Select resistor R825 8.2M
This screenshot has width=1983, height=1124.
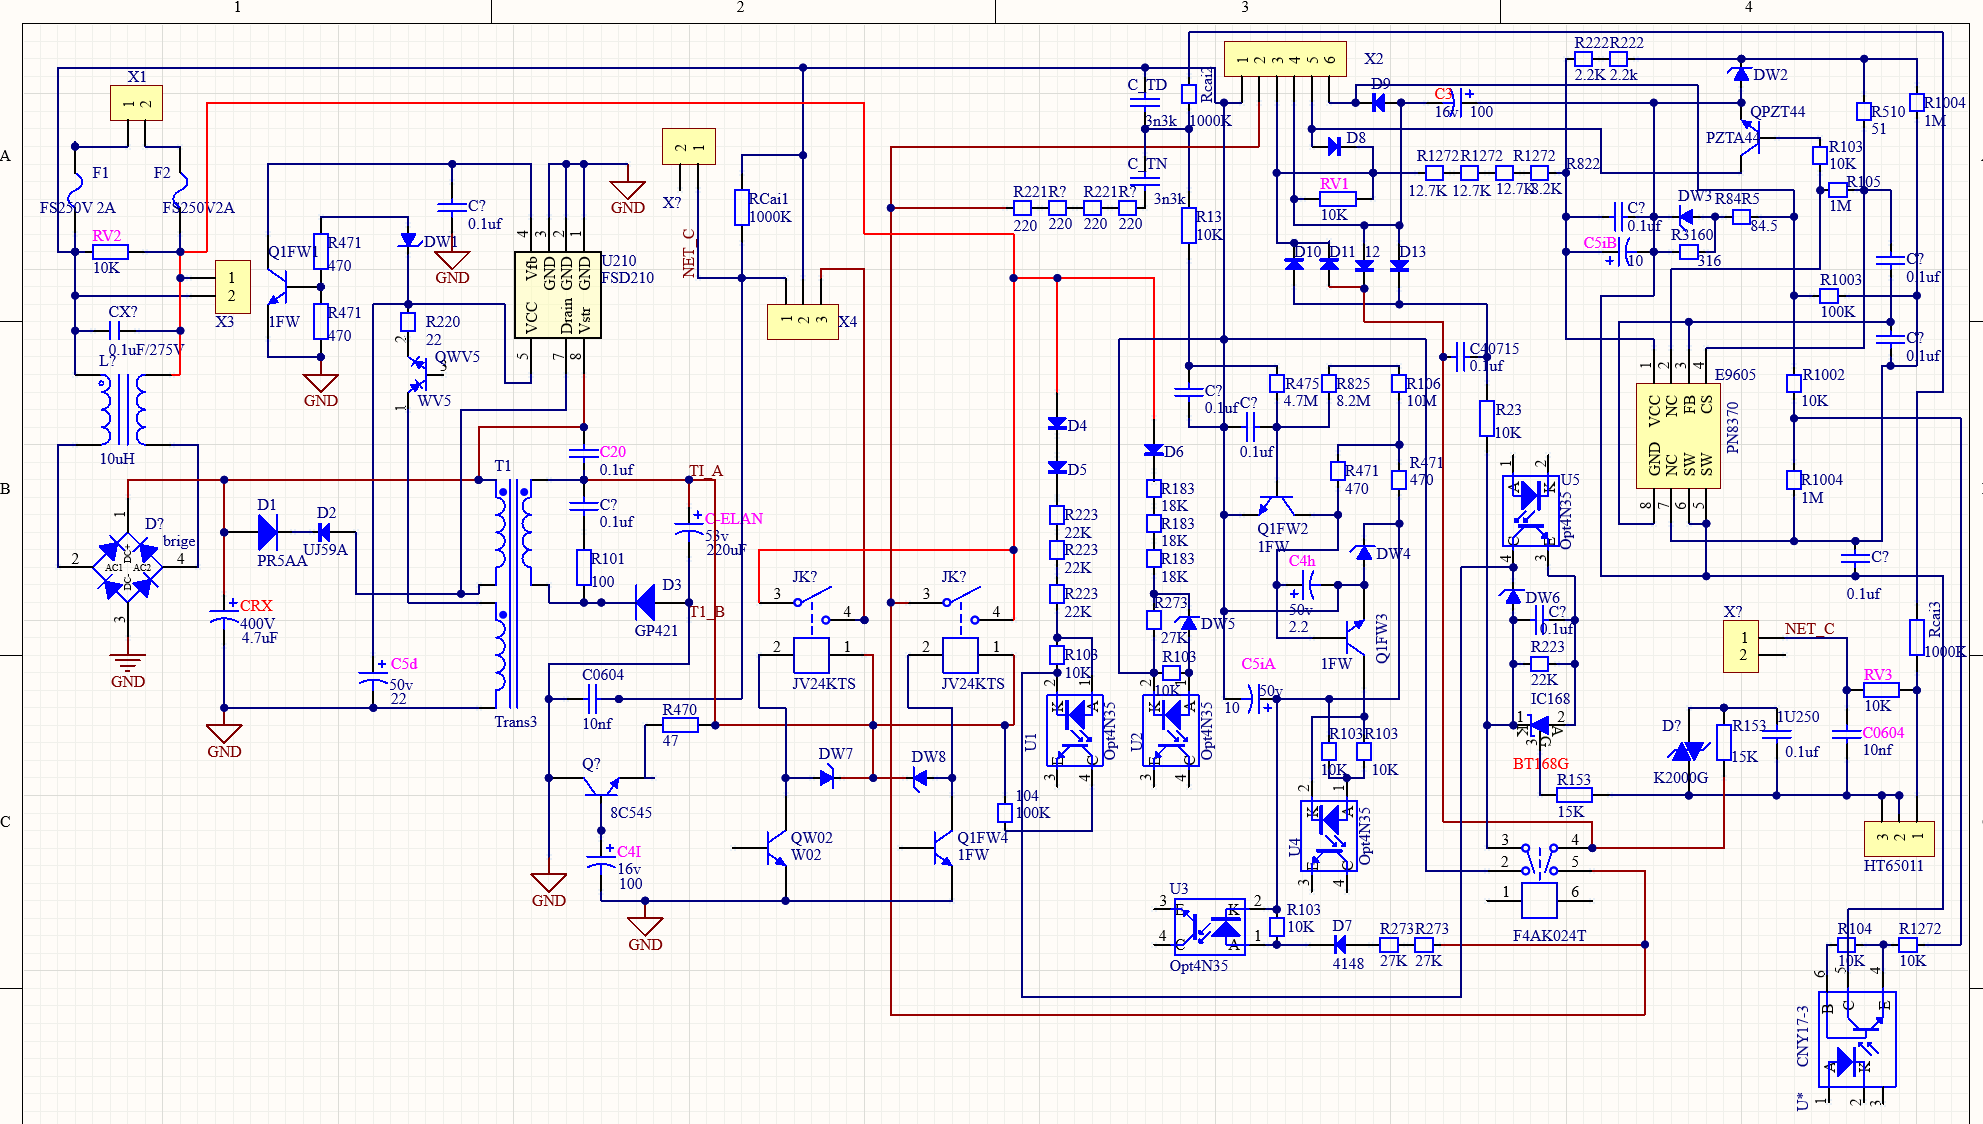click(1329, 383)
